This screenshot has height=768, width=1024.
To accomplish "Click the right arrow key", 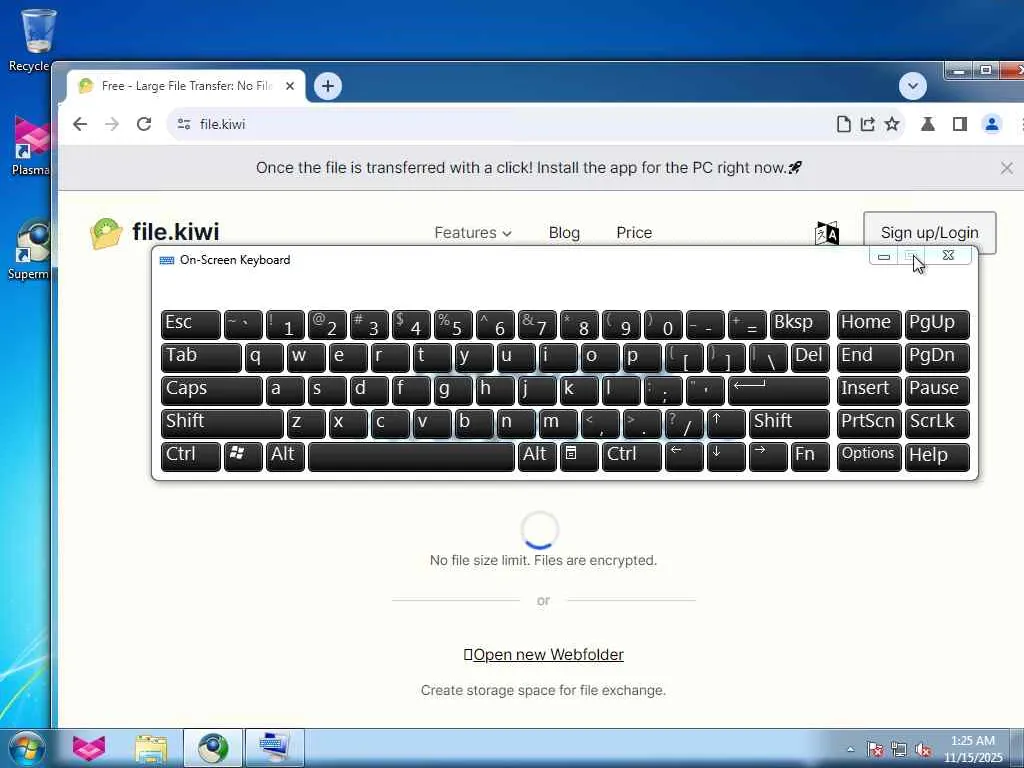I will click(x=767, y=456).
